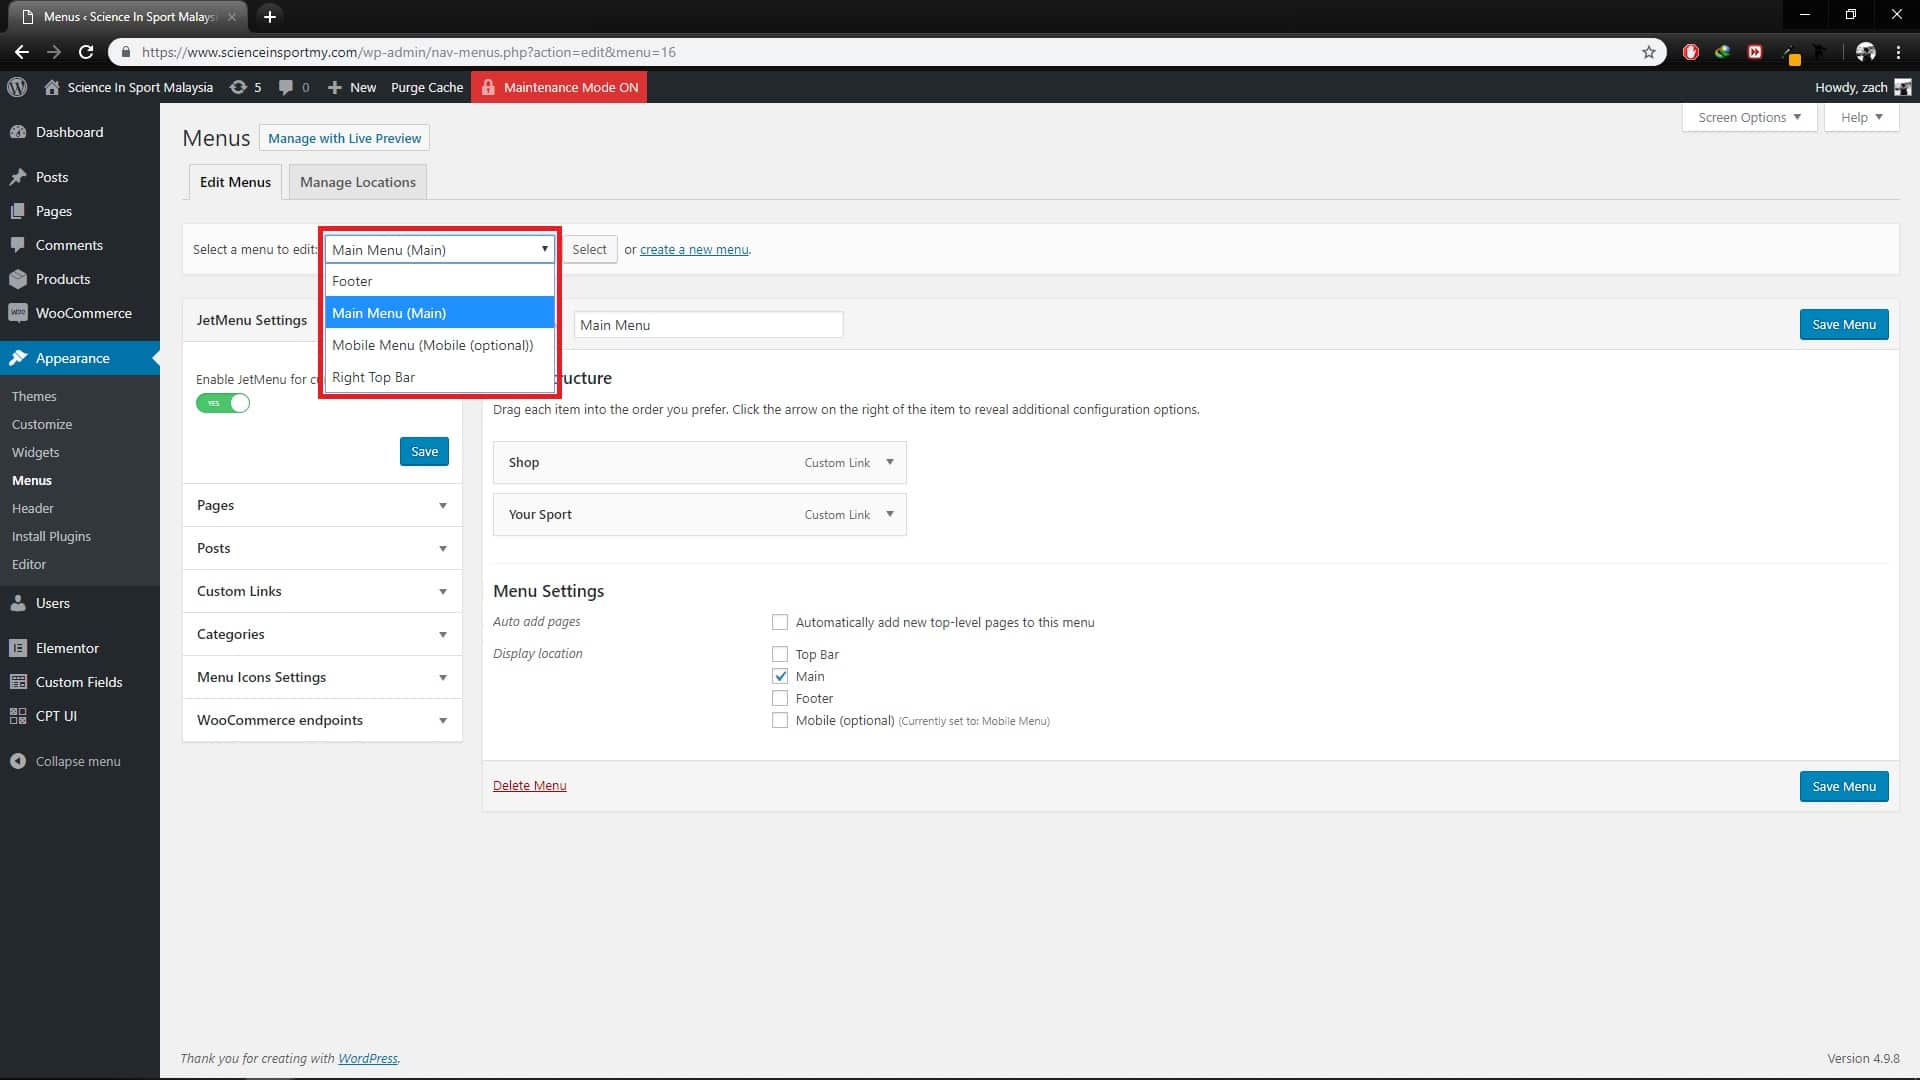The height and width of the screenshot is (1080, 1920).
Task: Click the Elementor icon in sidebar
Action: [18, 648]
